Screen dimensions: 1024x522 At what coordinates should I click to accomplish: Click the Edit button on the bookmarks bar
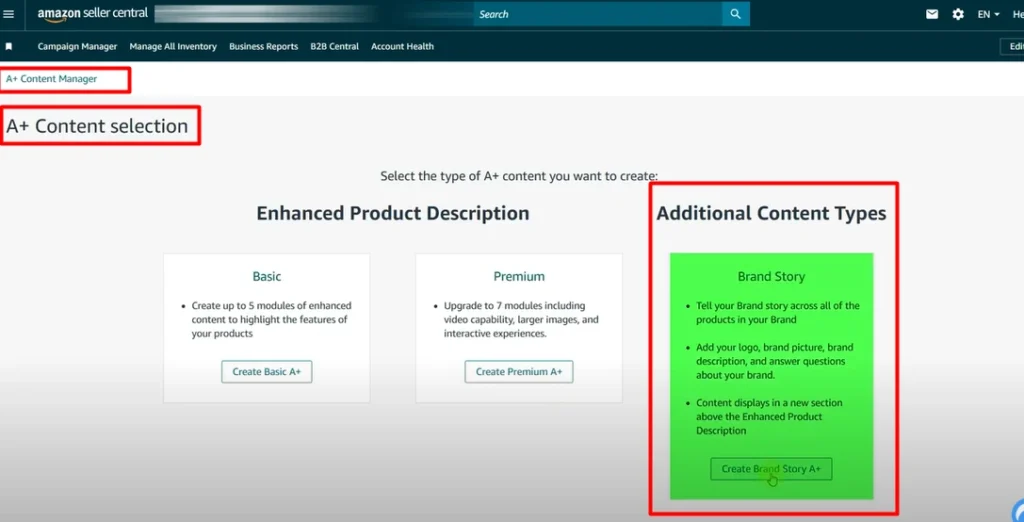click(1014, 46)
